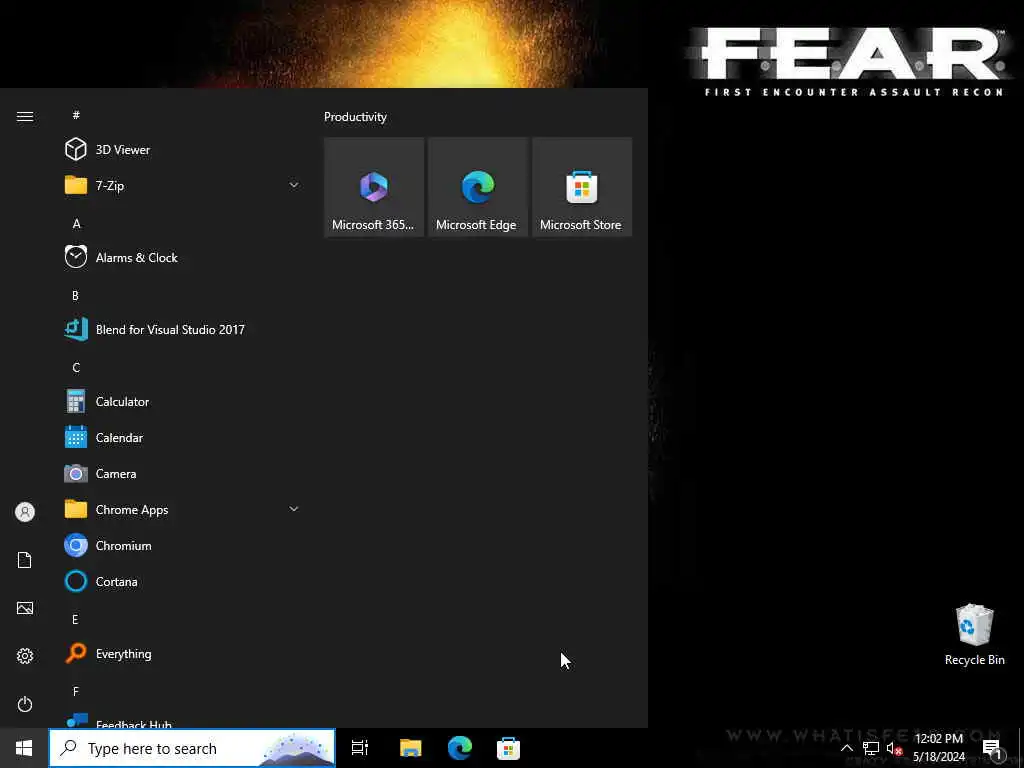Image resolution: width=1024 pixels, height=768 pixels.
Task: Open the clock showing 12:02 PM
Action: click(938, 748)
